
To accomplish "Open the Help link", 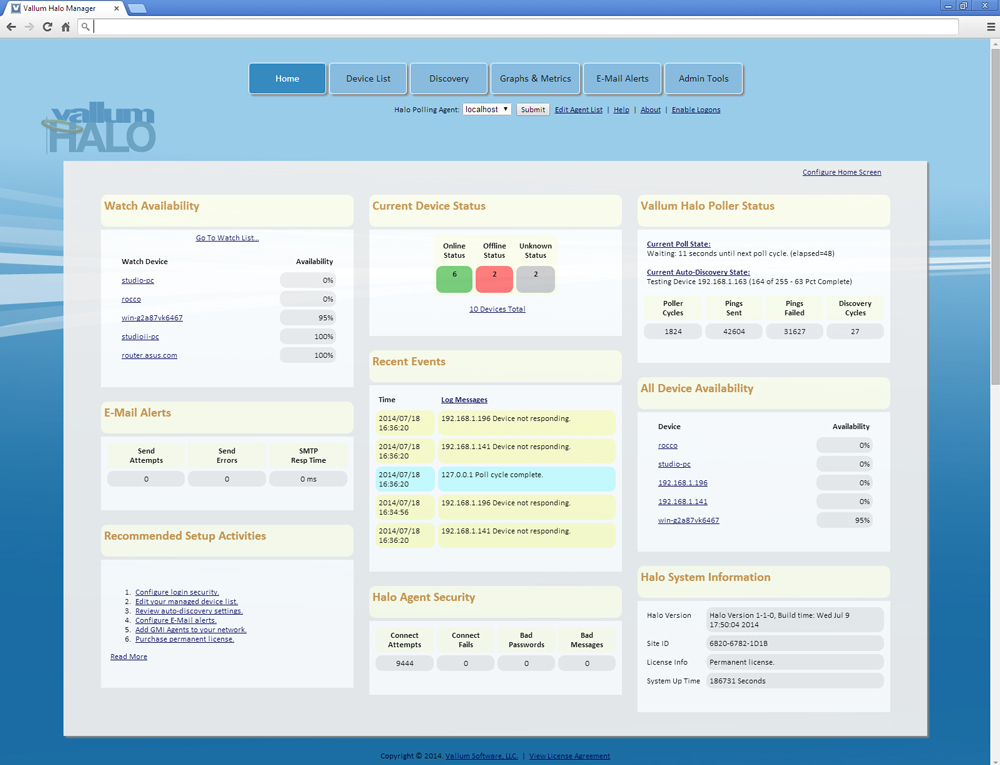I will [621, 110].
